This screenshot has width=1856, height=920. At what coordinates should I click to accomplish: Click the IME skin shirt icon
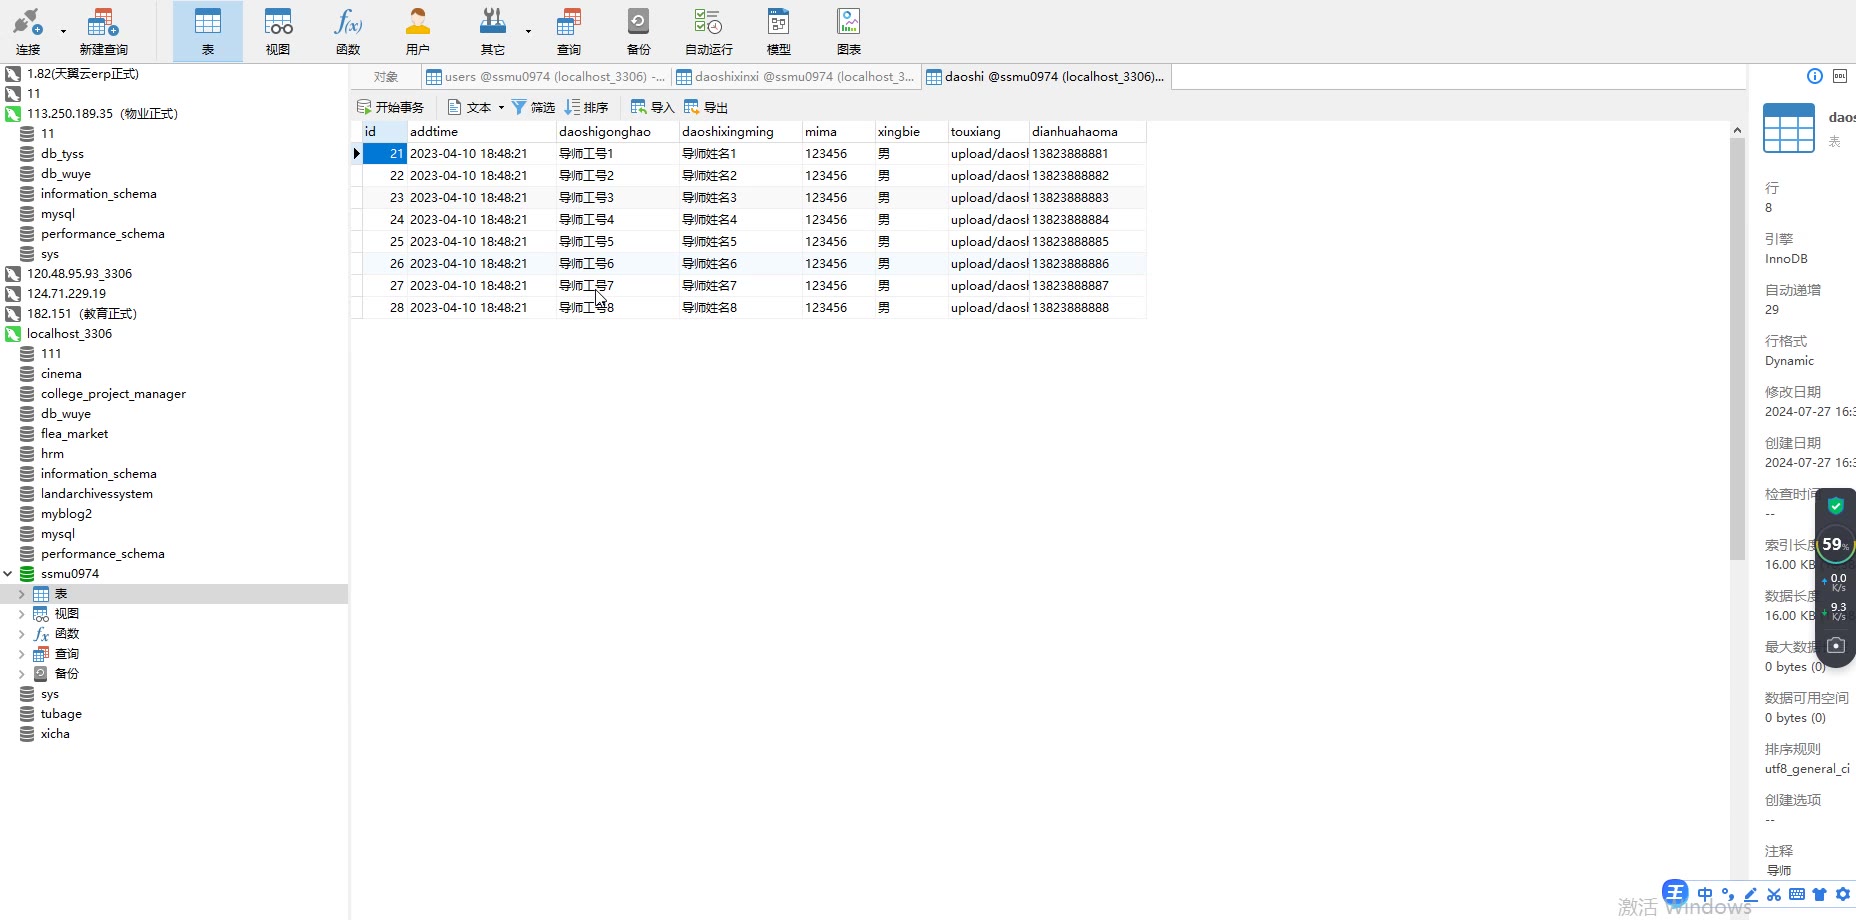(1820, 894)
